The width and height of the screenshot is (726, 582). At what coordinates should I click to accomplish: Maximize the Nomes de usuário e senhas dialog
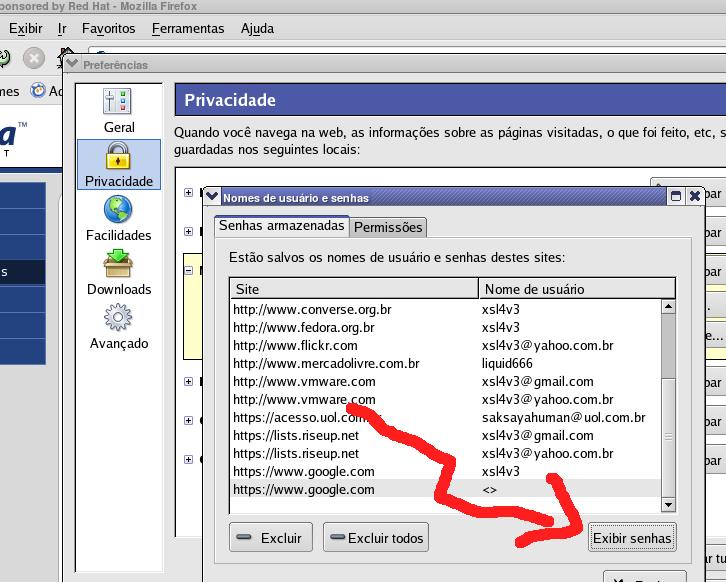click(676, 196)
